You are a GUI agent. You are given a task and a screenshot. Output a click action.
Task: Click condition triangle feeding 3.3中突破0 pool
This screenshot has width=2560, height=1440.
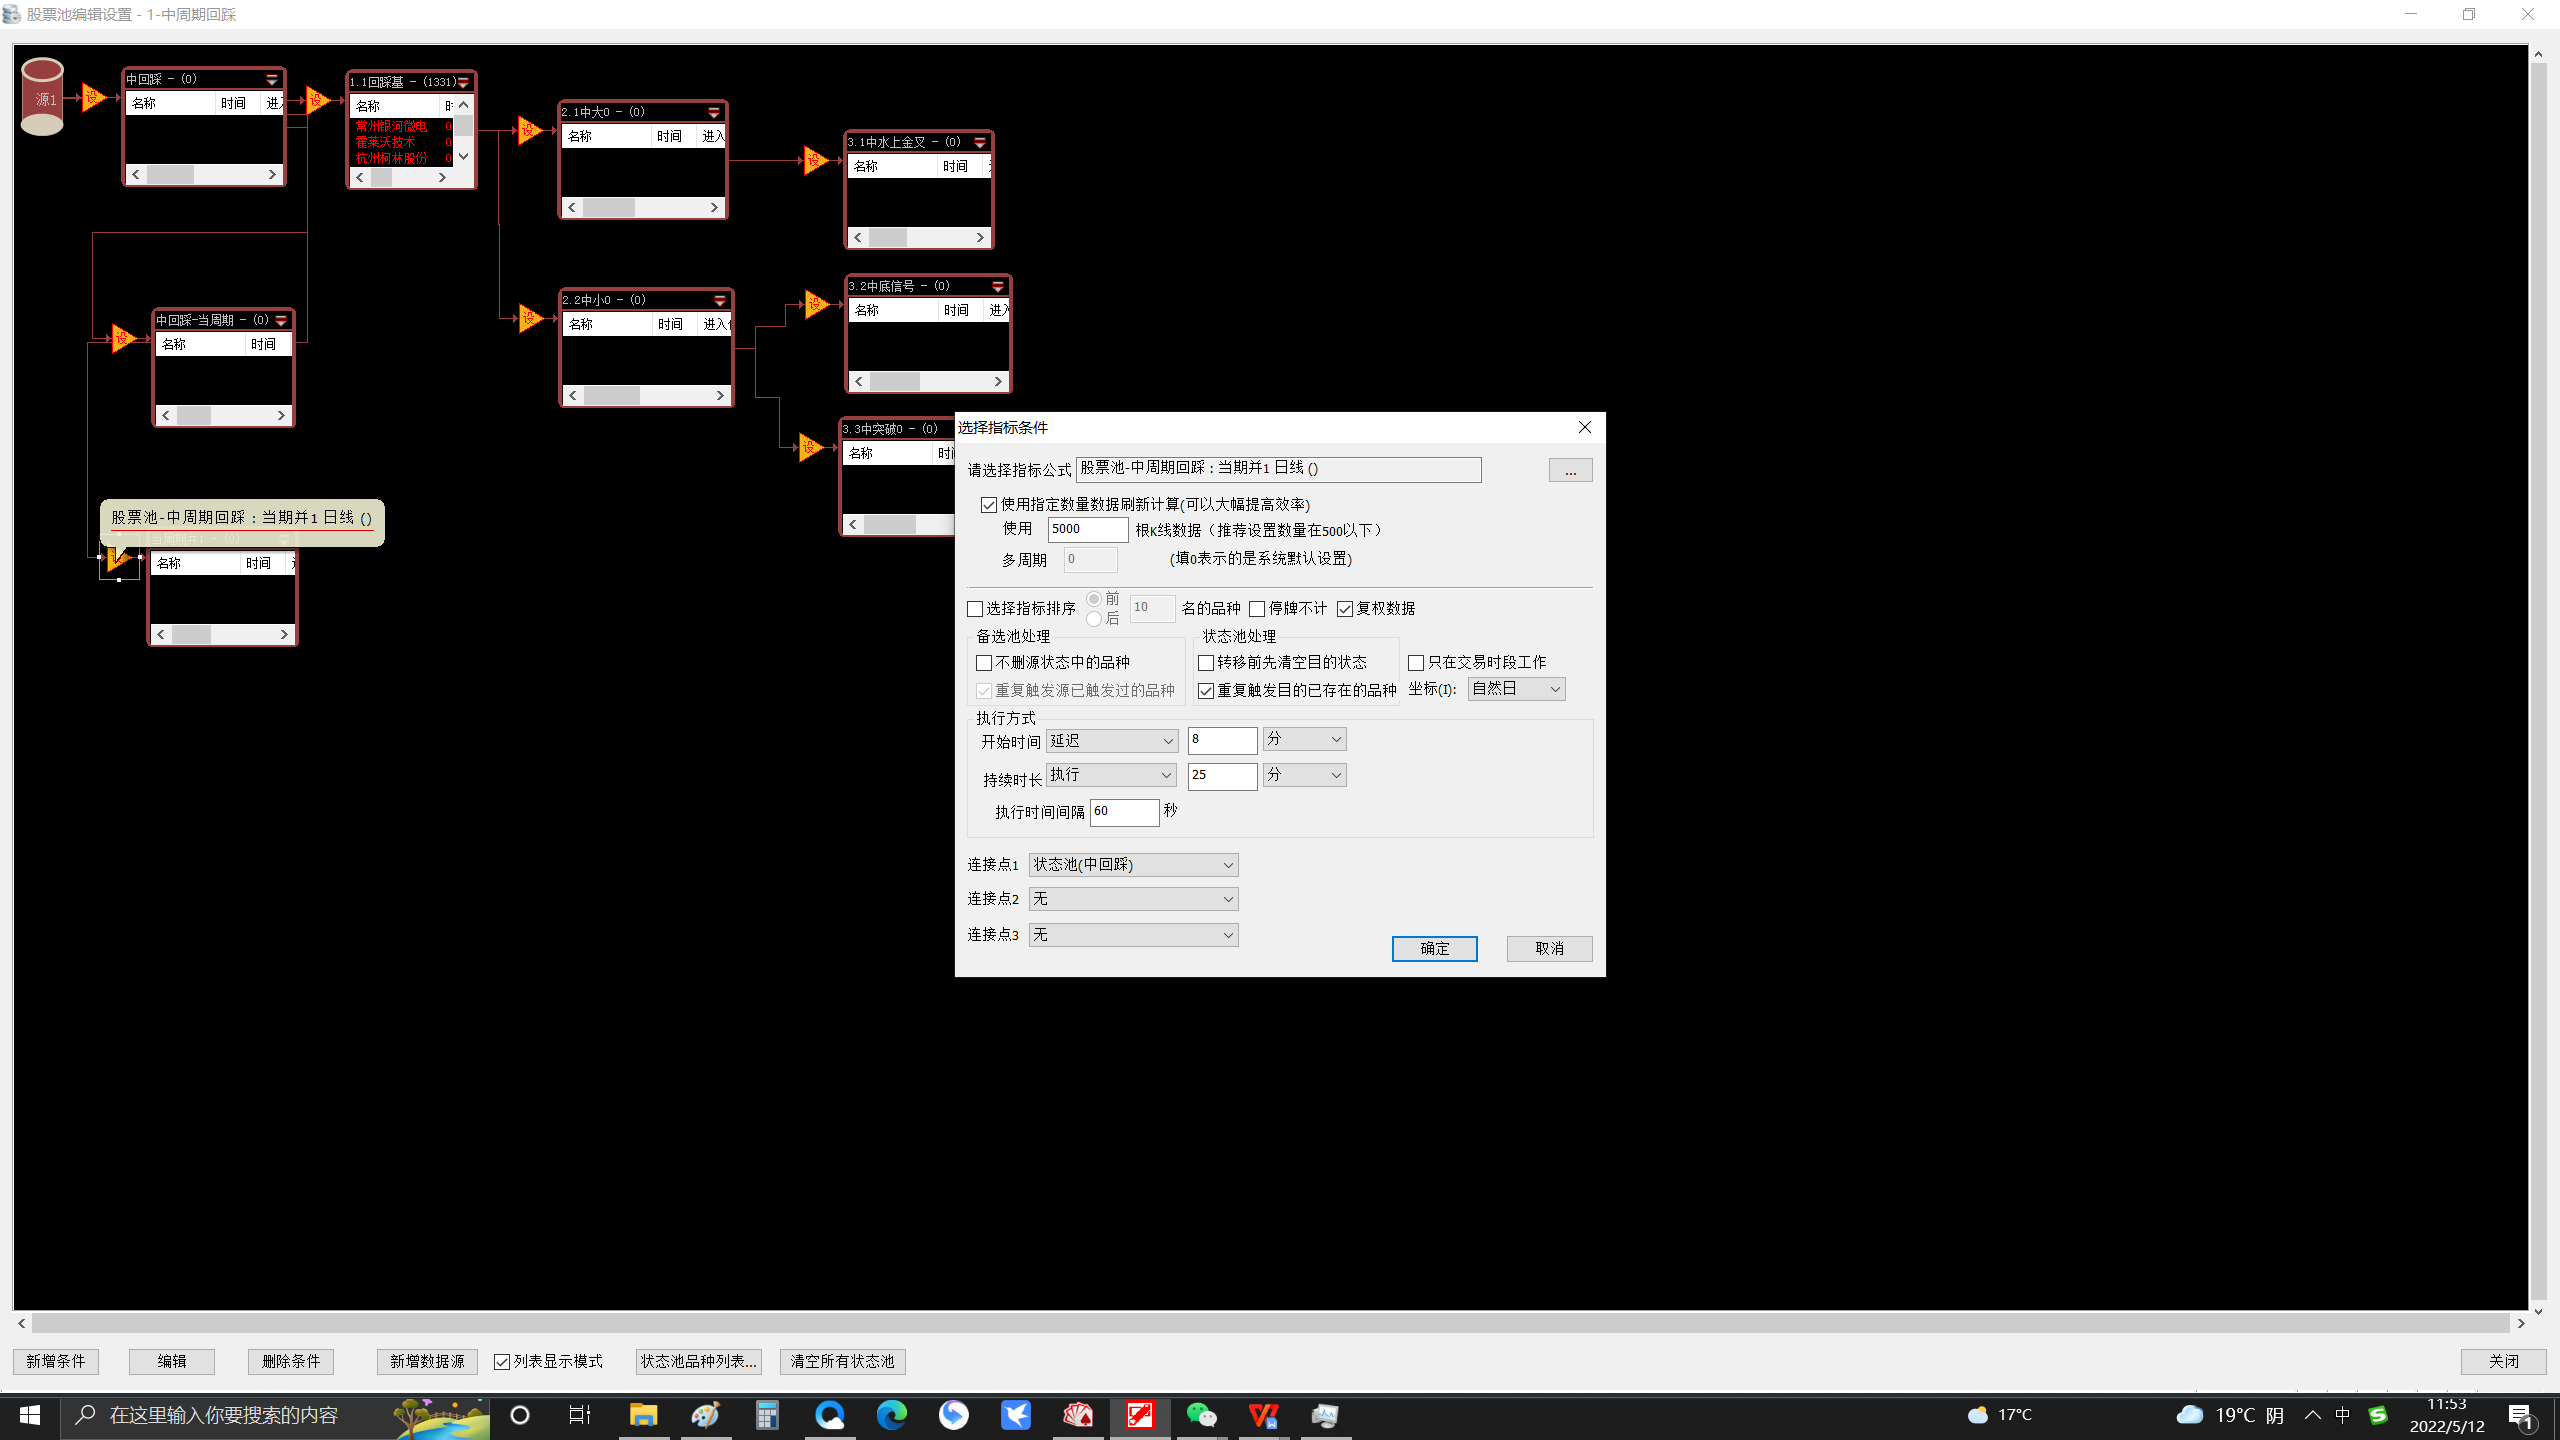point(810,447)
